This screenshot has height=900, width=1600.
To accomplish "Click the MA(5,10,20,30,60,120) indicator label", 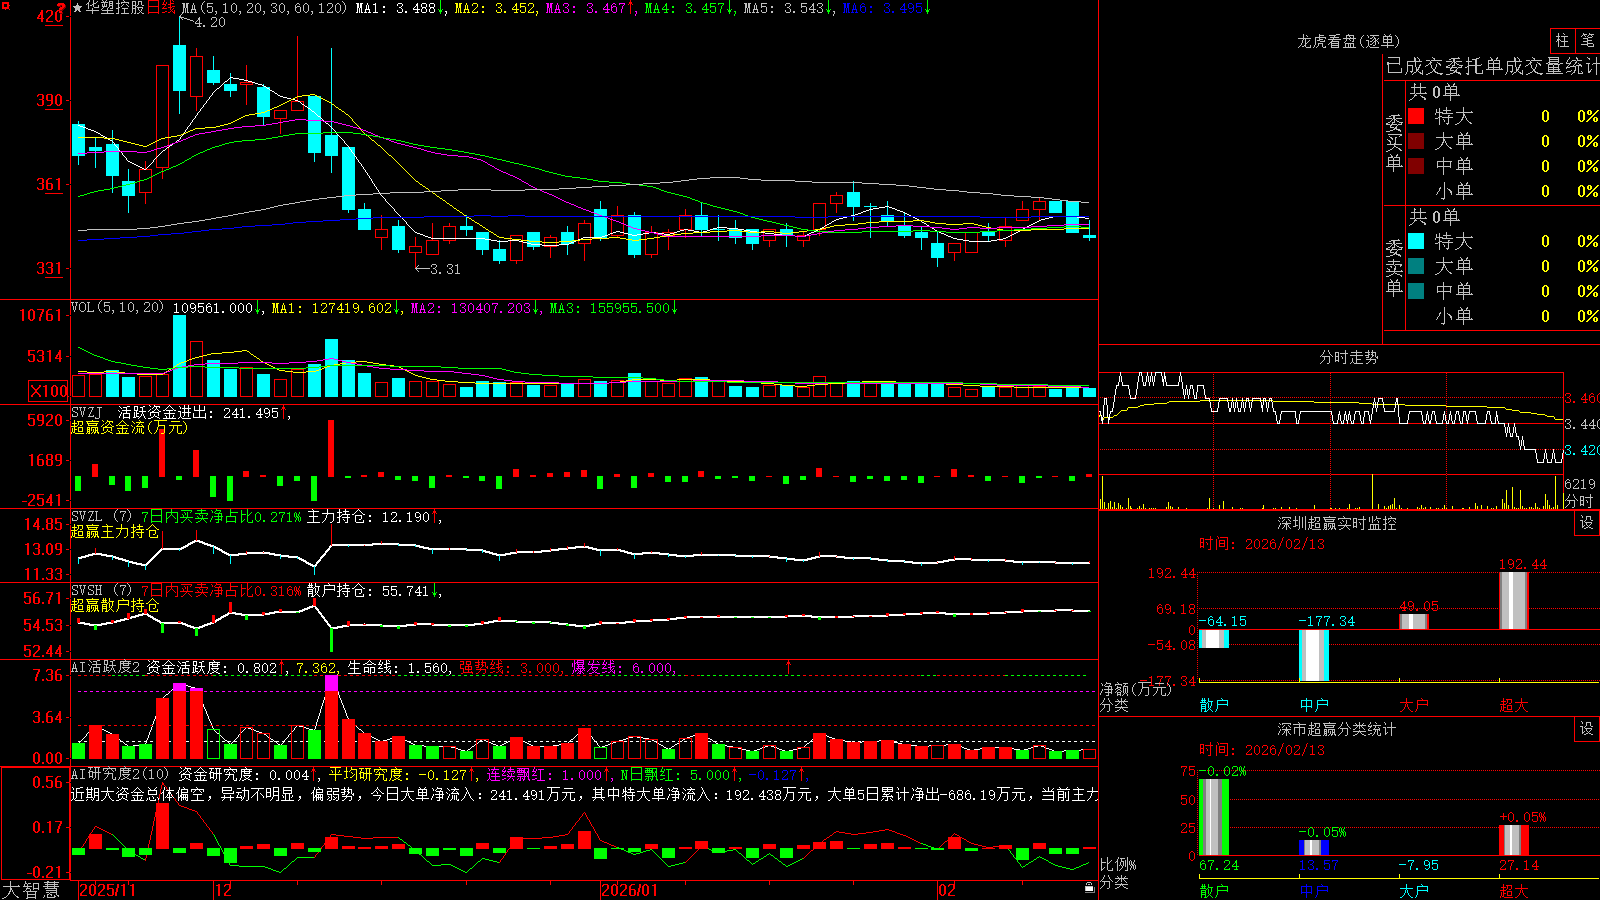I will pyautogui.click(x=264, y=8).
